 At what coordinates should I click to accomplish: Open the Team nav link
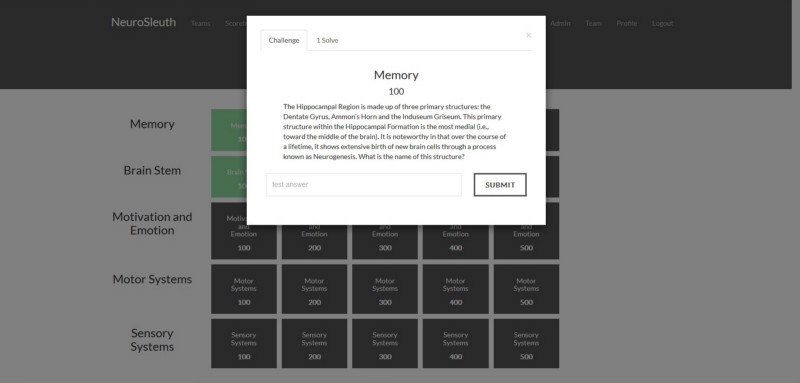click(593, 23)
